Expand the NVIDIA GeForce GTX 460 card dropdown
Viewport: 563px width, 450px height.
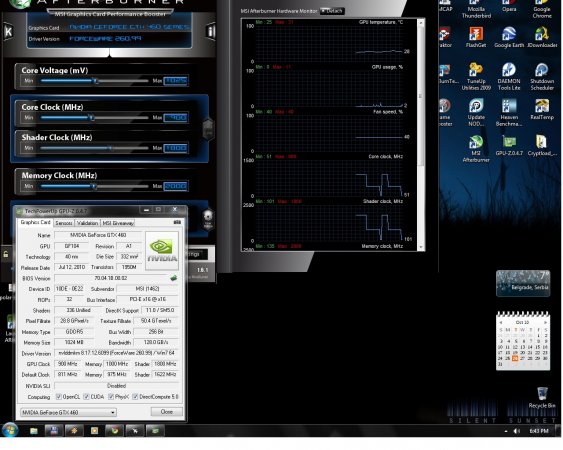(x=68, y=412)
